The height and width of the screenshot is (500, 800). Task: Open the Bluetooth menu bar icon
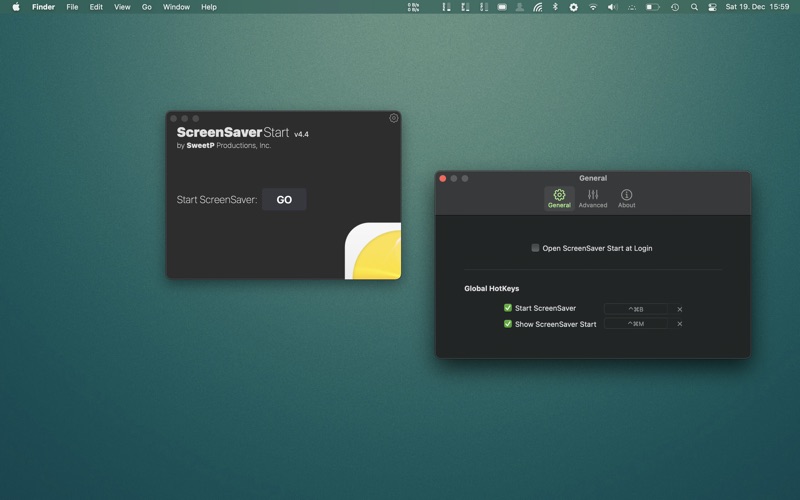pos(556,7)
